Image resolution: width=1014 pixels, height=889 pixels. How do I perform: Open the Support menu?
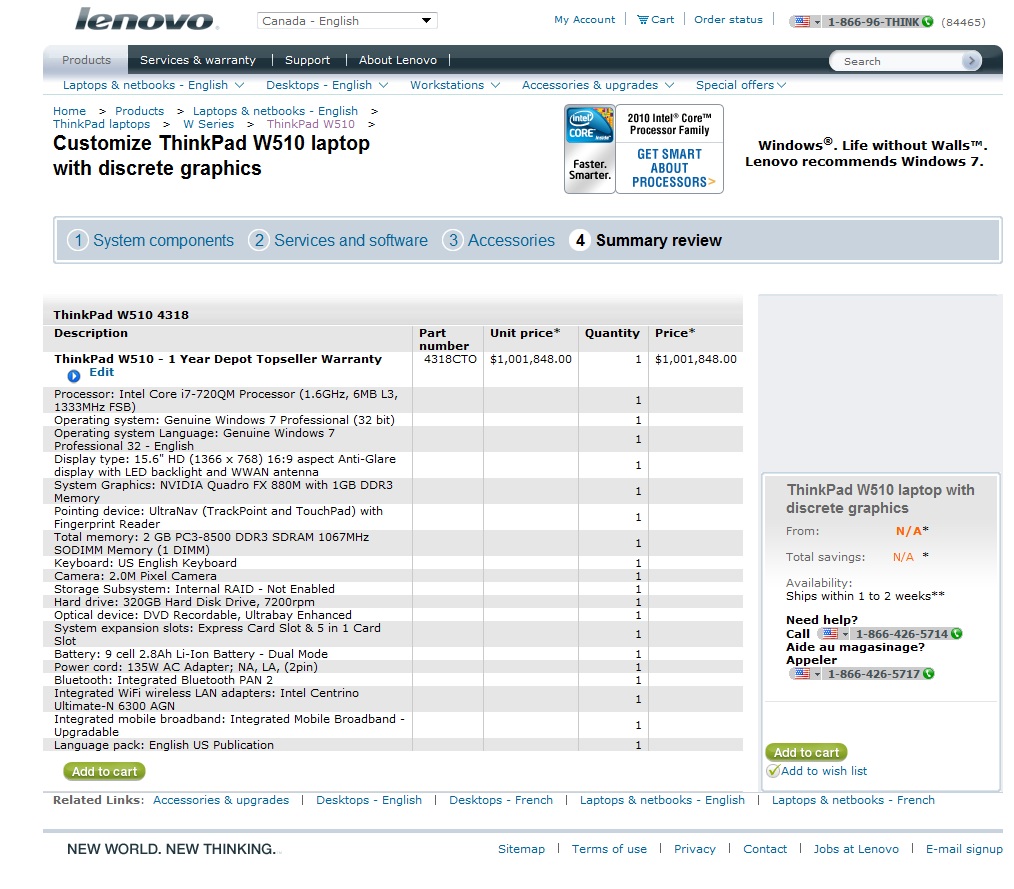coord(307,60)
